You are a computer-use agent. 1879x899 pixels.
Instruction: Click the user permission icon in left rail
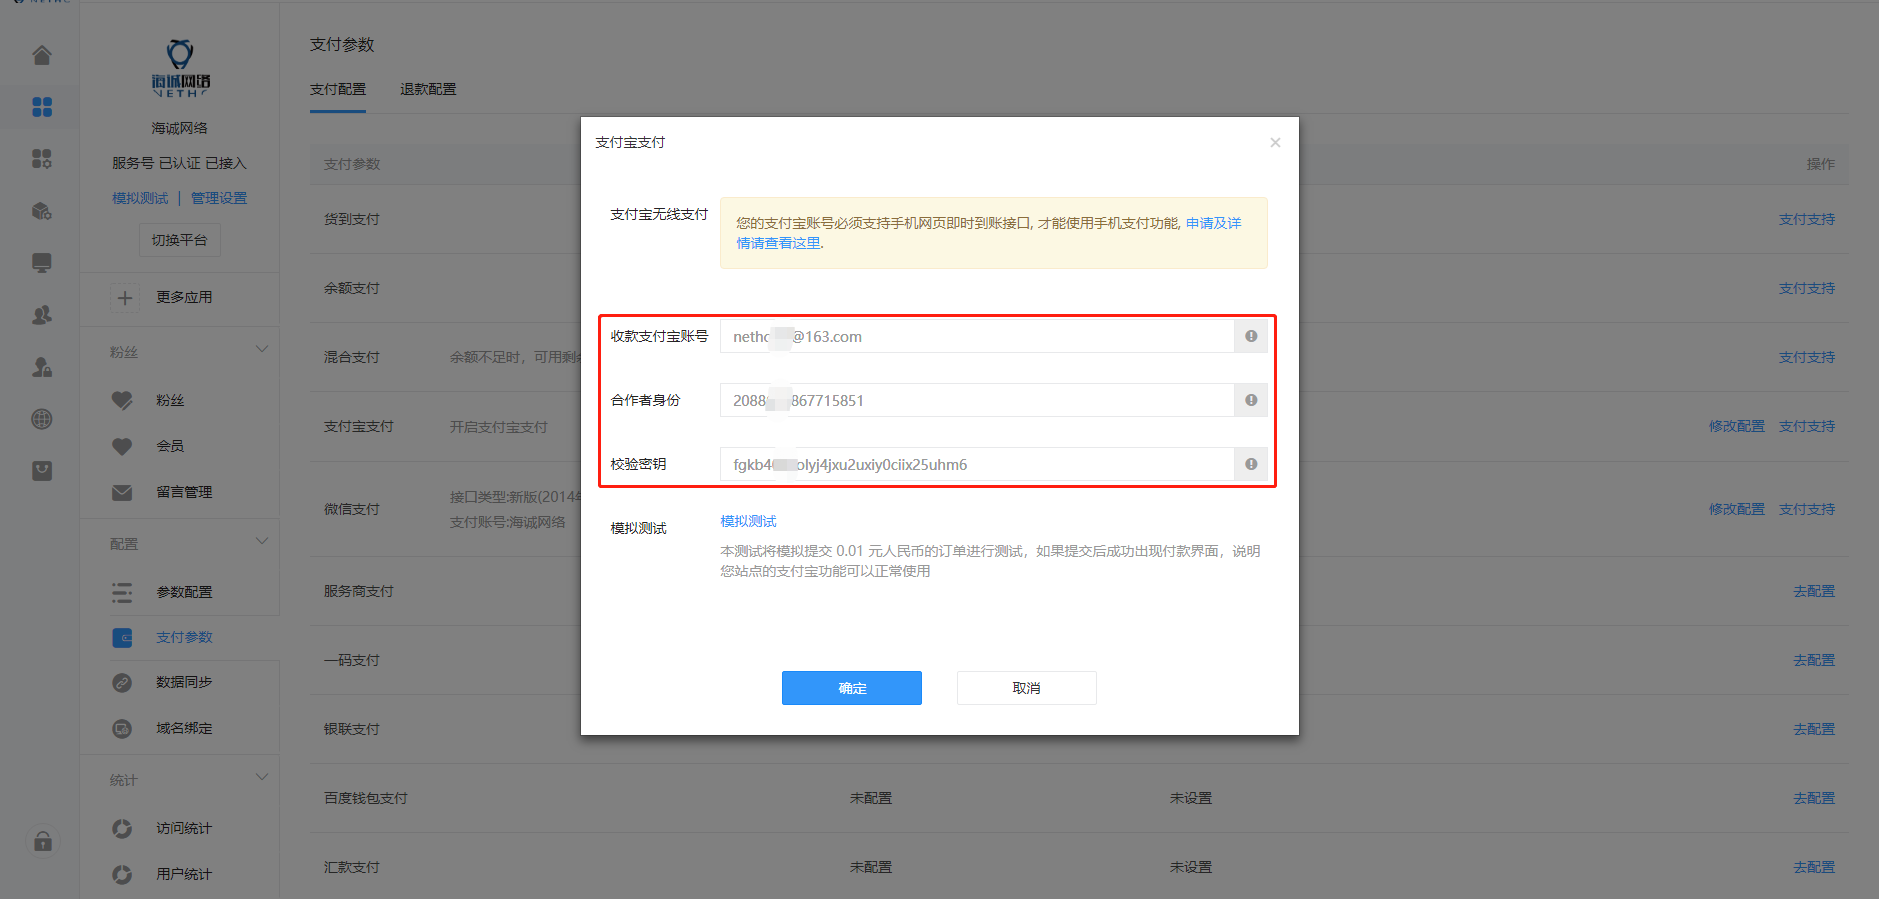coord(42,367)
